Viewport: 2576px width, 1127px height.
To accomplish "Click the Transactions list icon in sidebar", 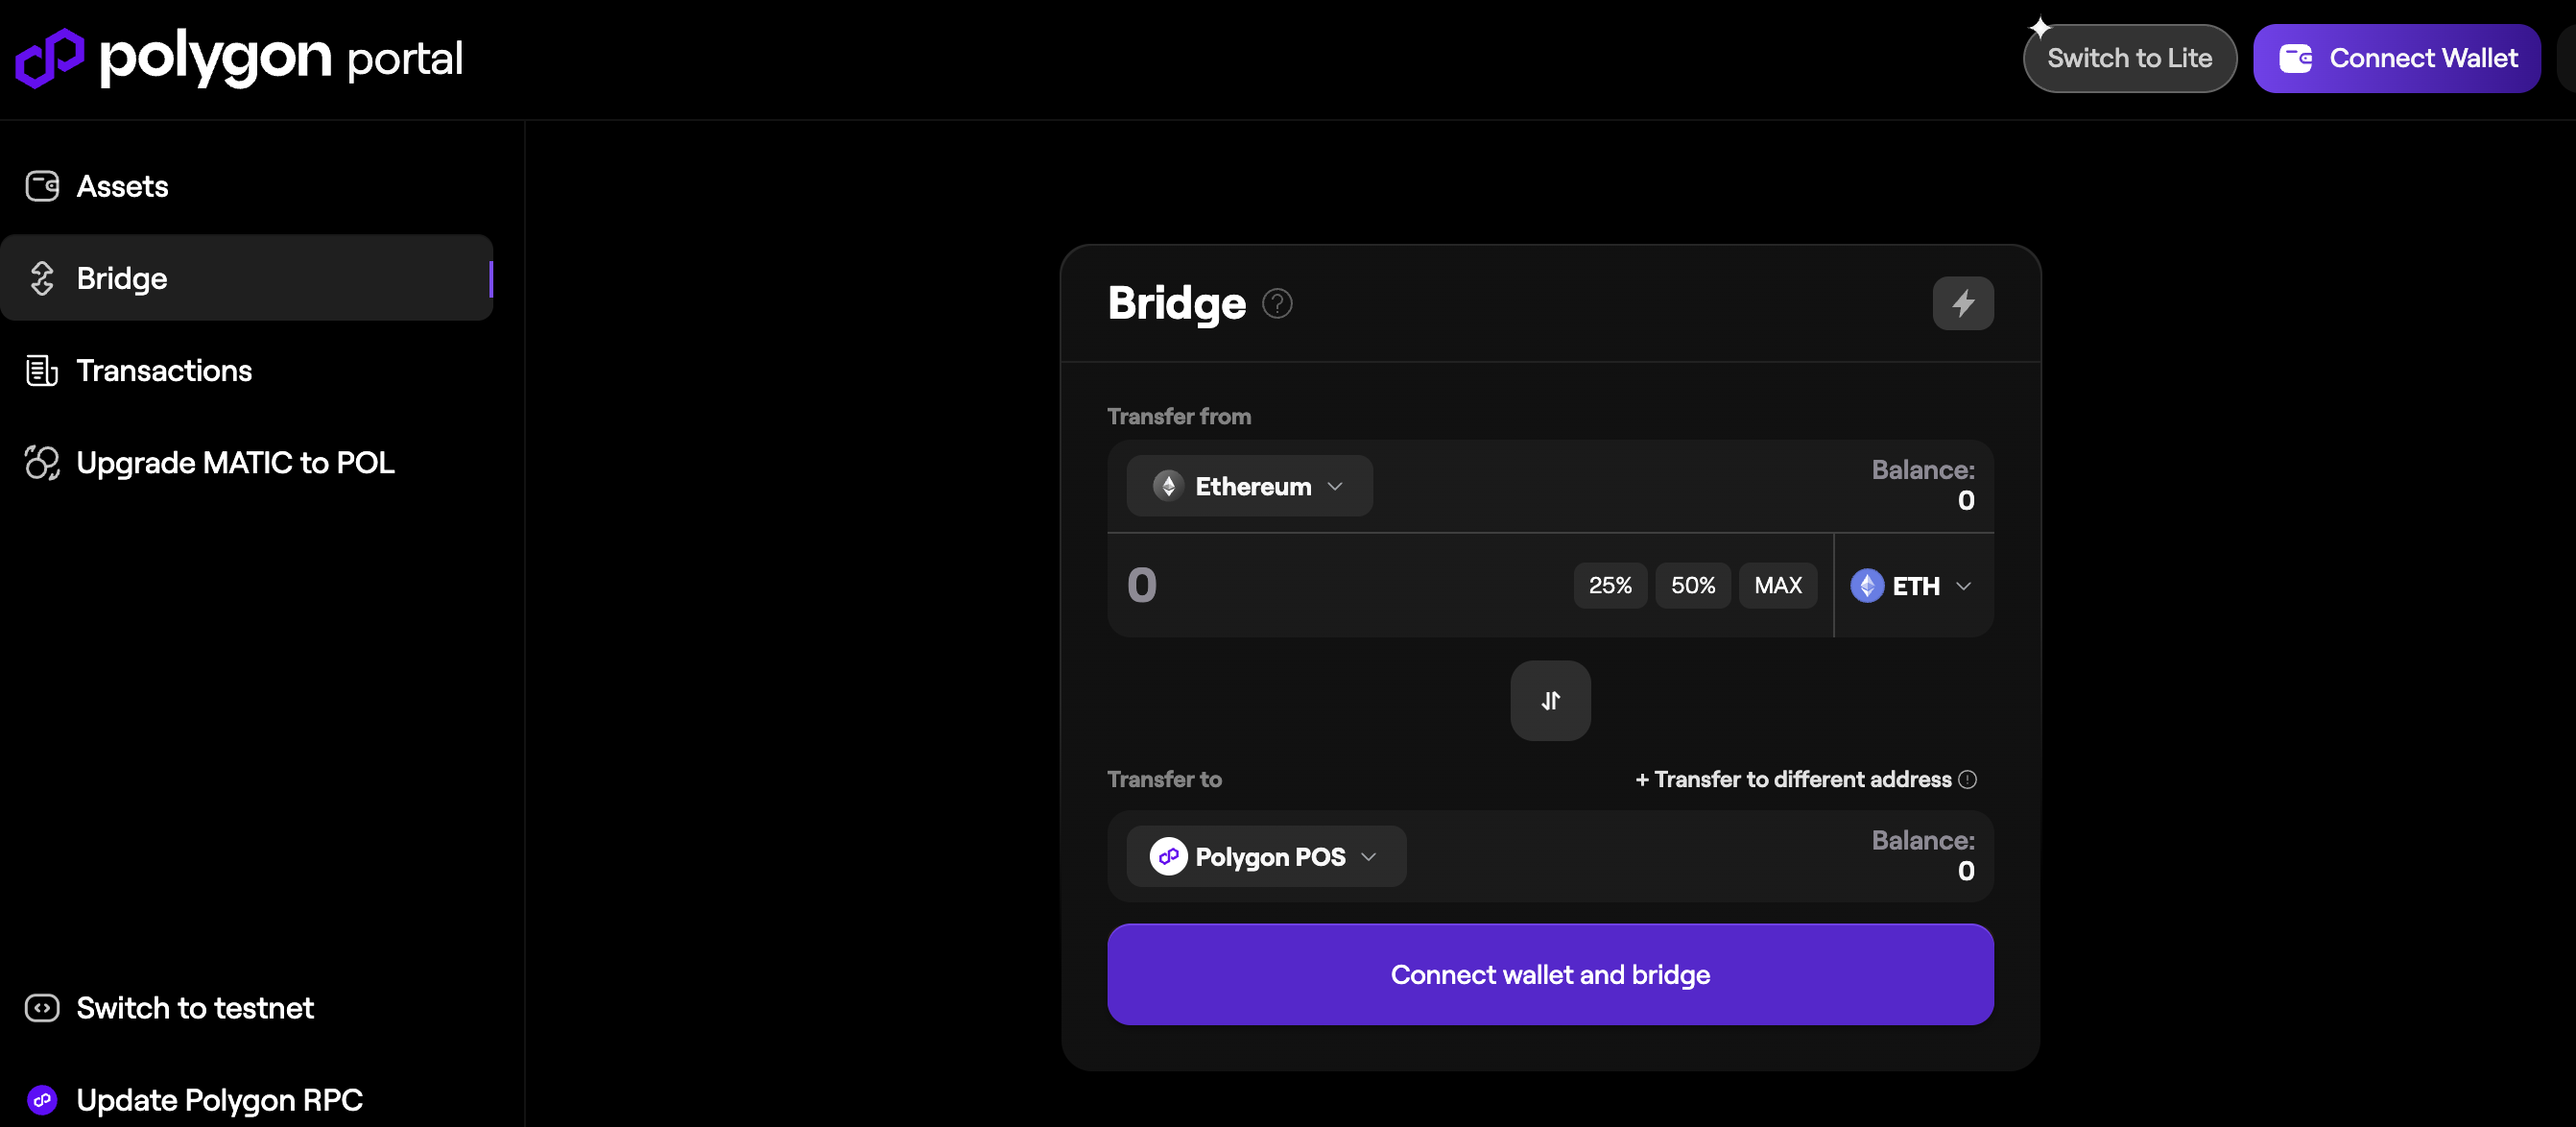I will [42, 371].
